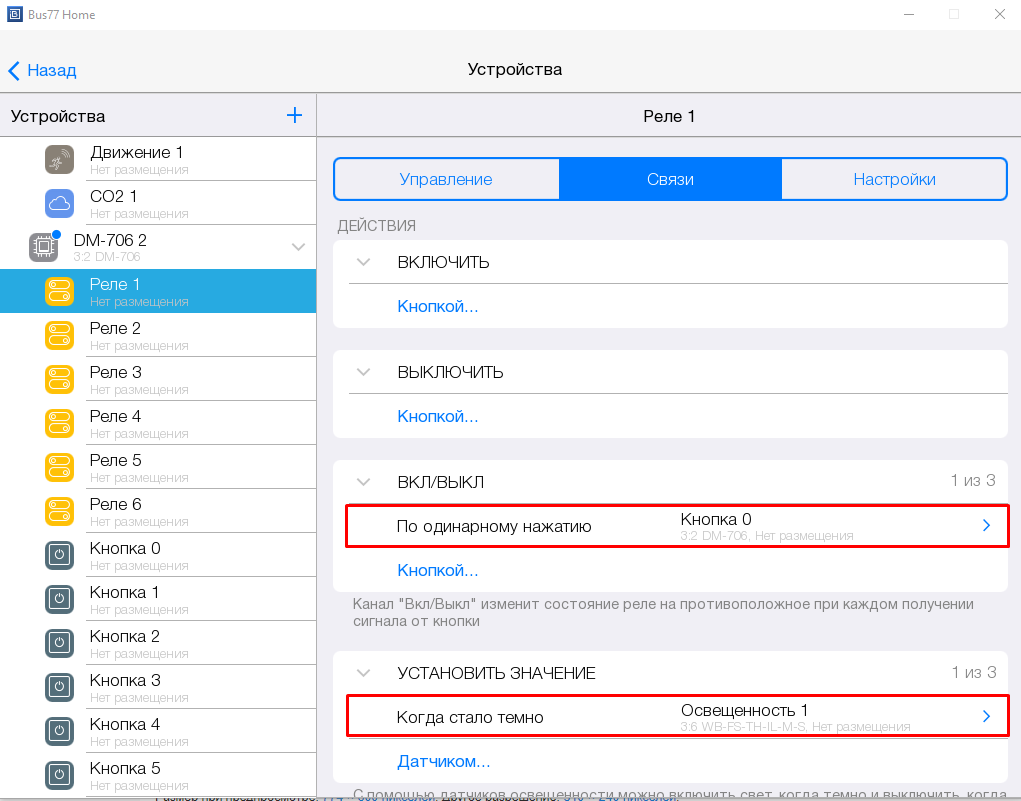This screenshot has width=1021, height=801.
Task: Click the Датчиком… link
Action: point(443,762)
